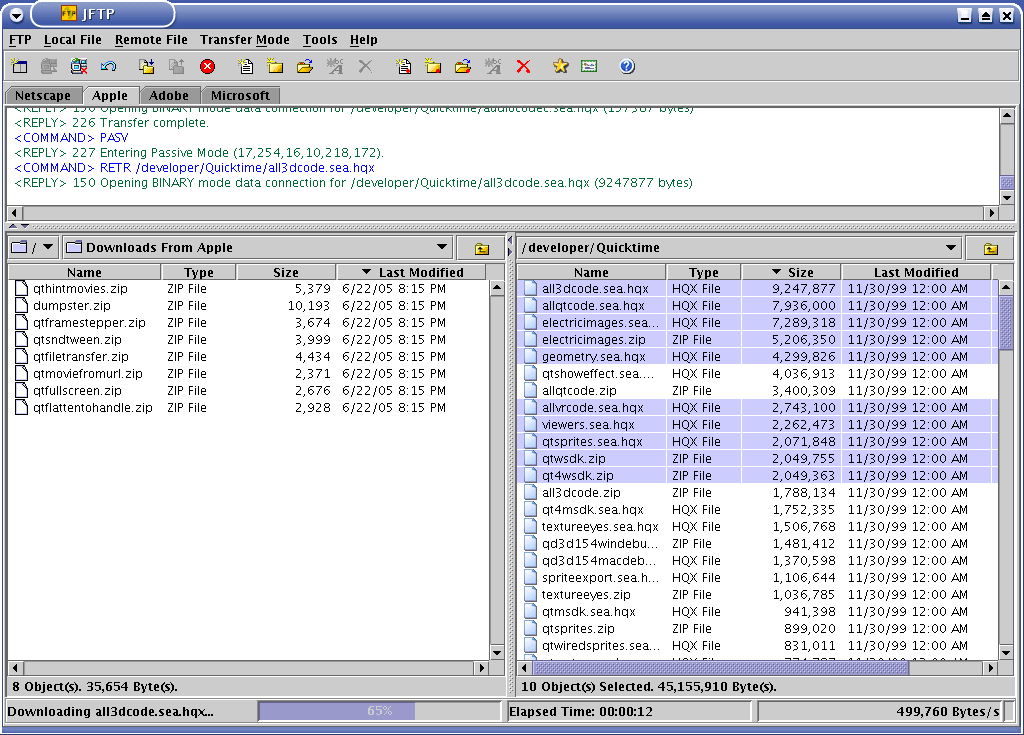This screenshot has height=735, width=1024.
Task: Stop the transfer with red stop icon
Action: 208,66
